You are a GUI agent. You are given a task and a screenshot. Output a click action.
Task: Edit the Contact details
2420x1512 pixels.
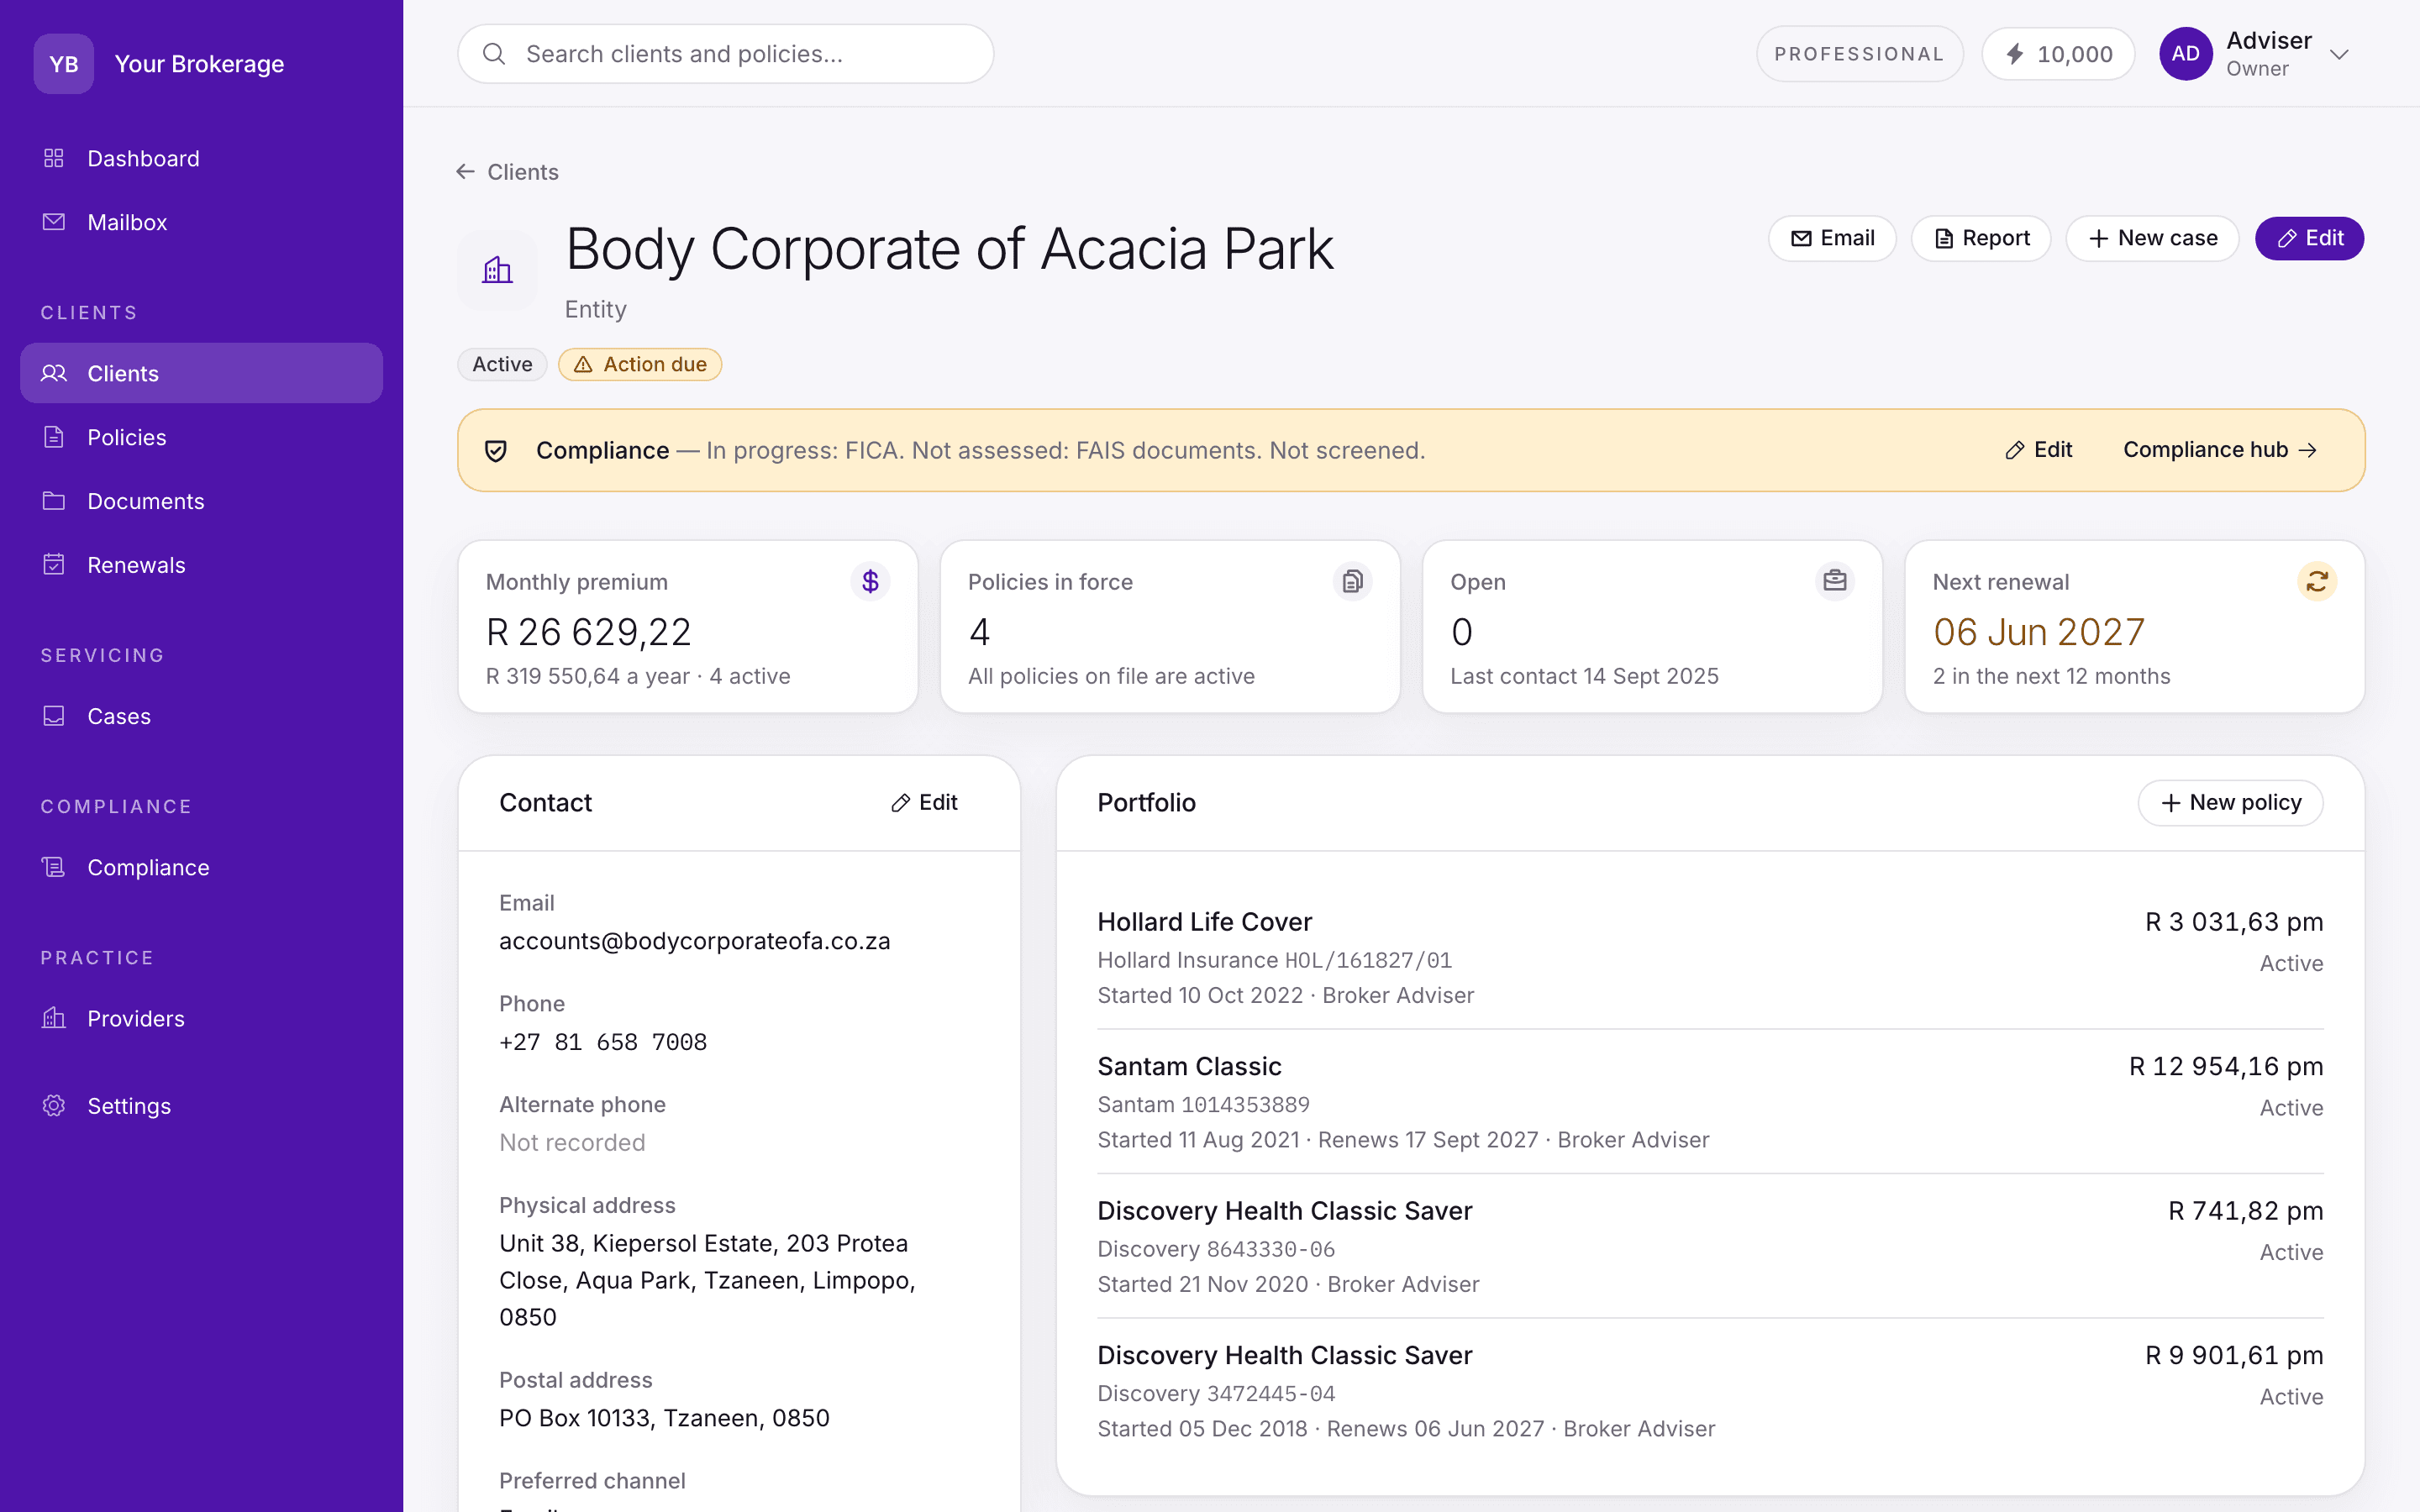click(924, 803)
